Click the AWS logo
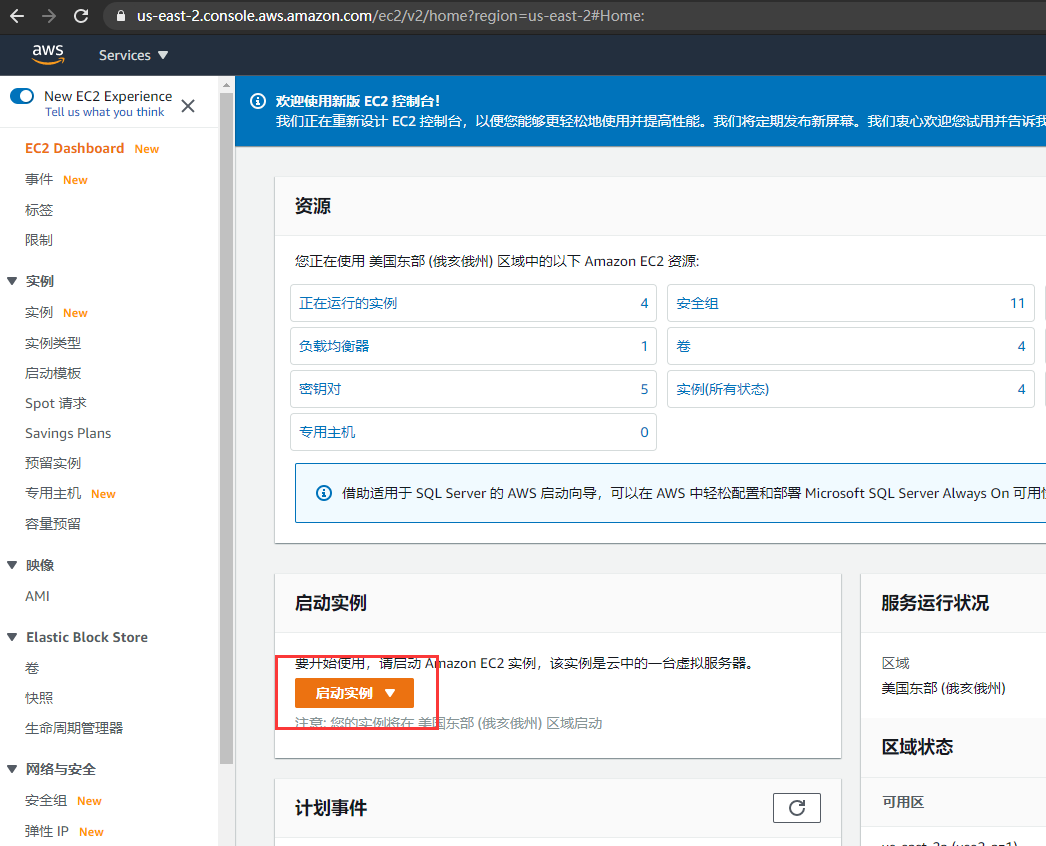The height and width of the screenshot is (846, 1046). click(x=48, y=54)
